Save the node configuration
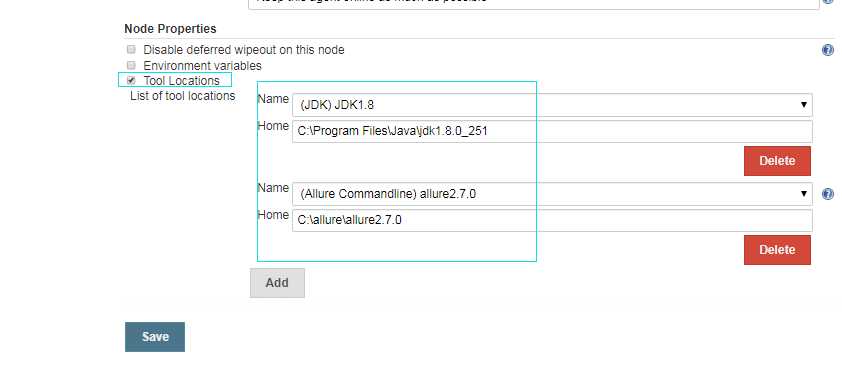 155,337
